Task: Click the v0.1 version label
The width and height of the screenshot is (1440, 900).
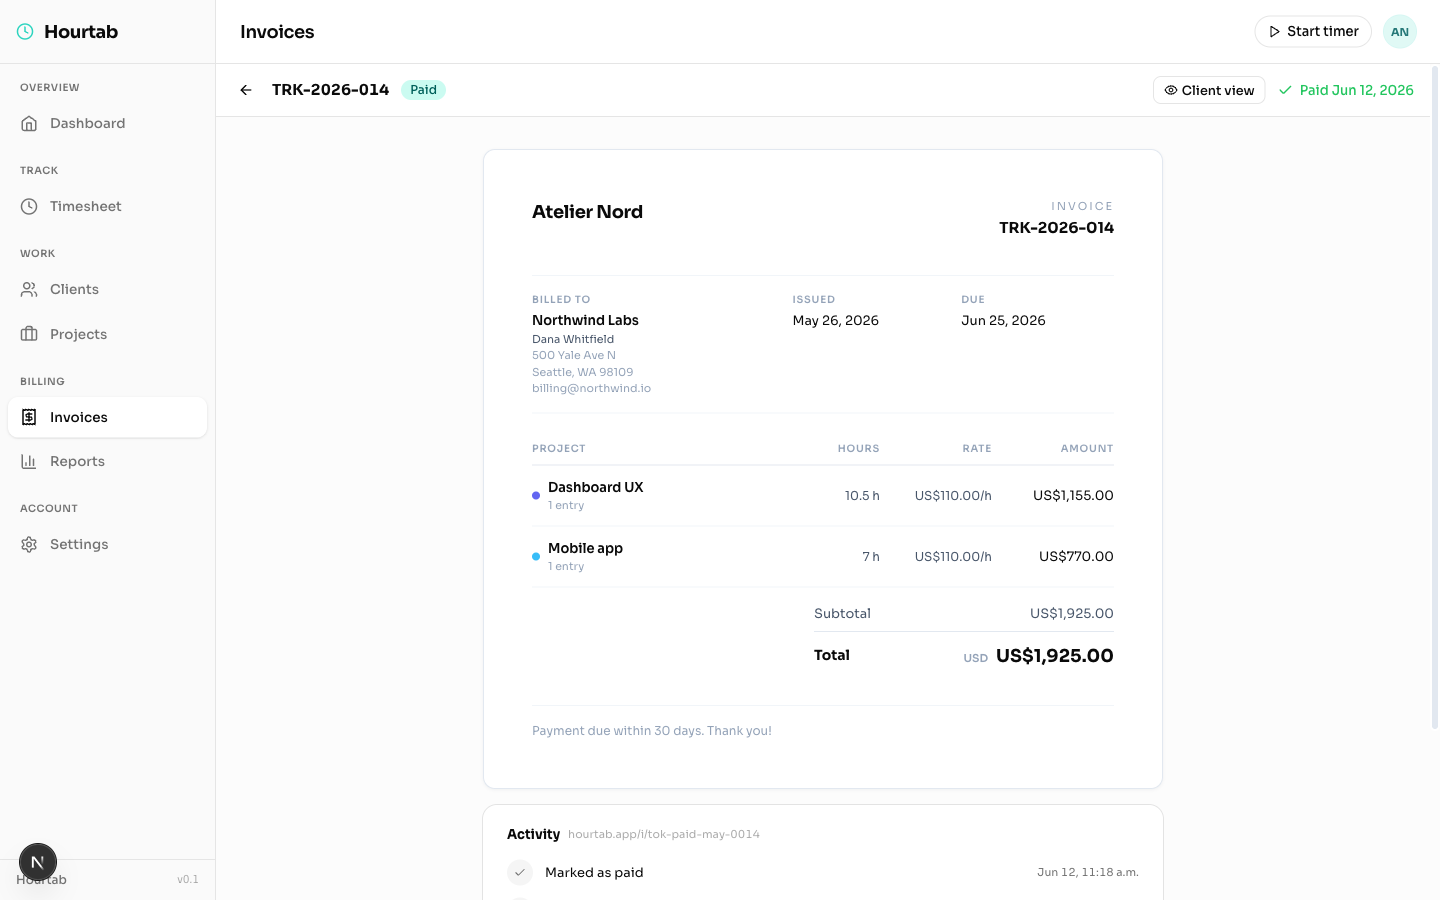Action: point(188,880)
